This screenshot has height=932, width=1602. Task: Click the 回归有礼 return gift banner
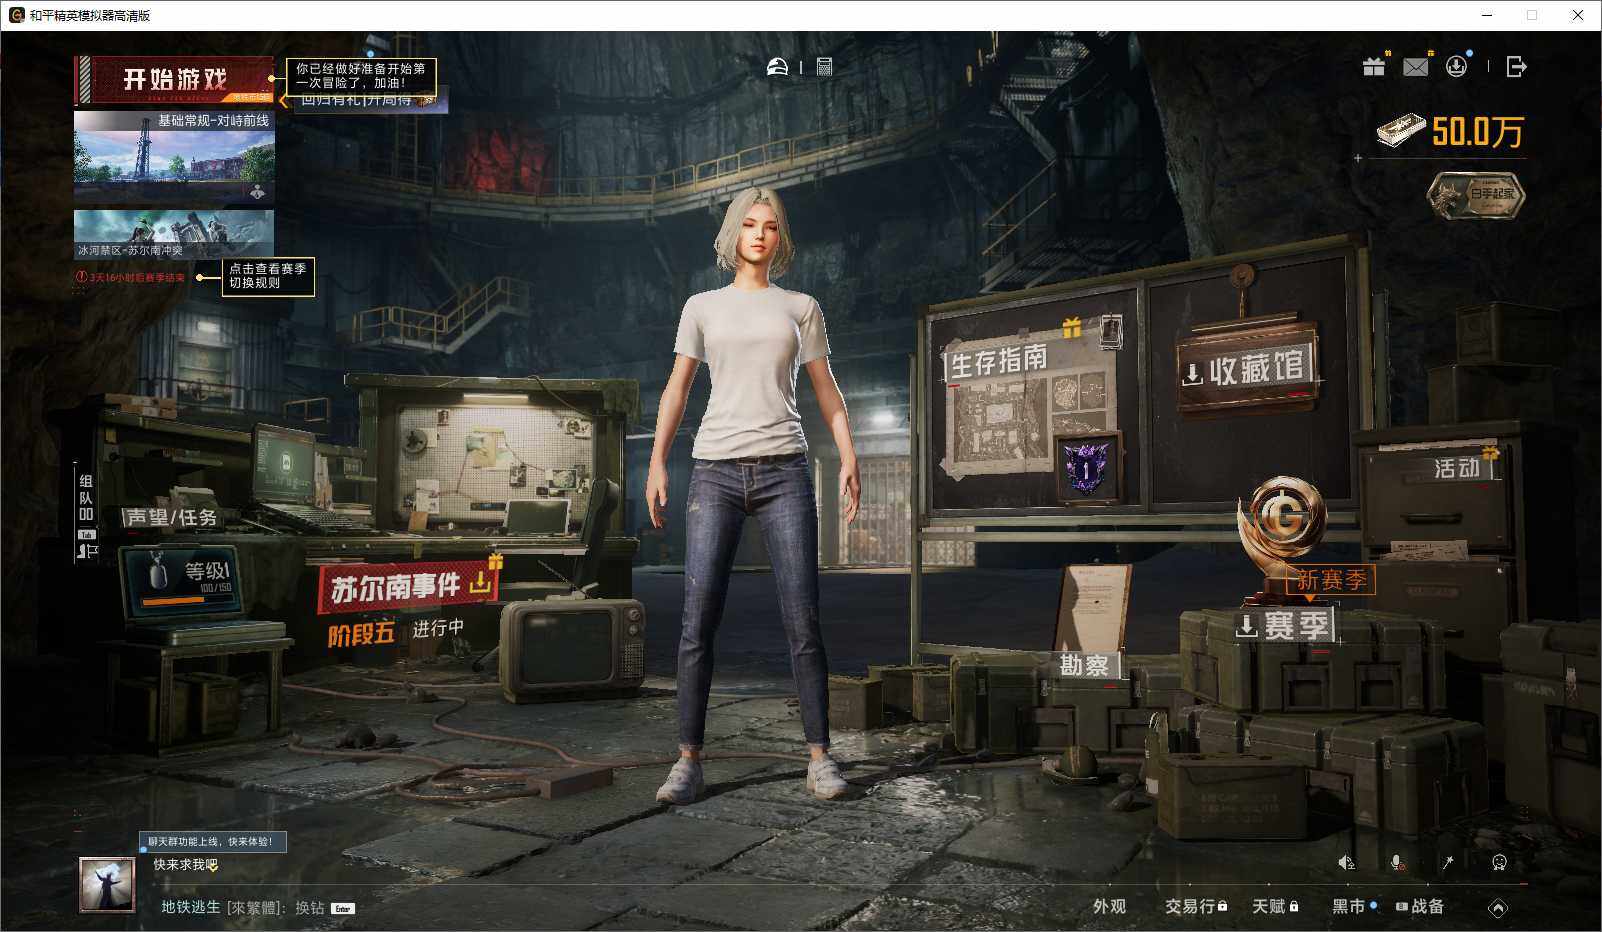368,100
